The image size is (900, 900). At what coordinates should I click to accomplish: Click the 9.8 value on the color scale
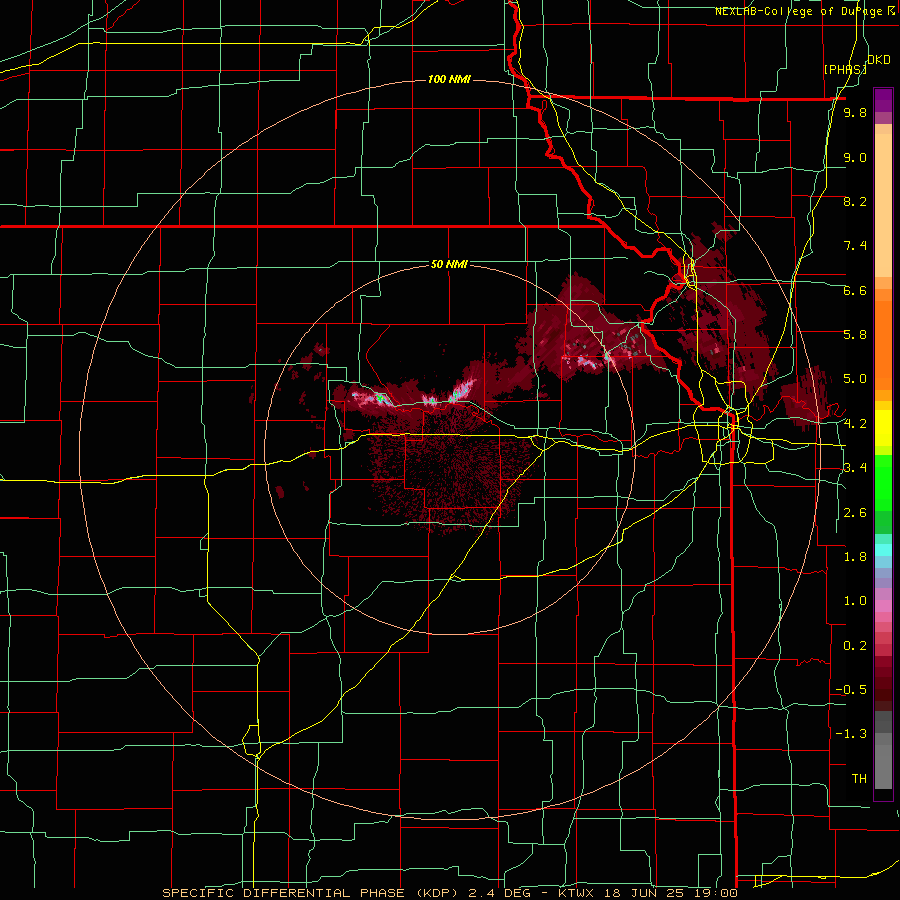tap(855, 113)
